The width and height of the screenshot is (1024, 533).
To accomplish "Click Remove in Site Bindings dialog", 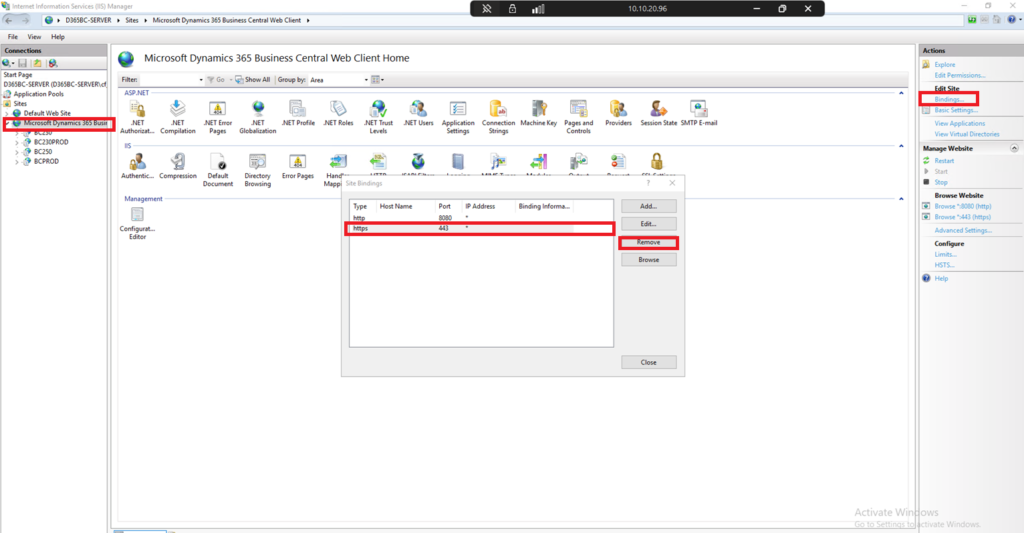I will tap(648, 242).
